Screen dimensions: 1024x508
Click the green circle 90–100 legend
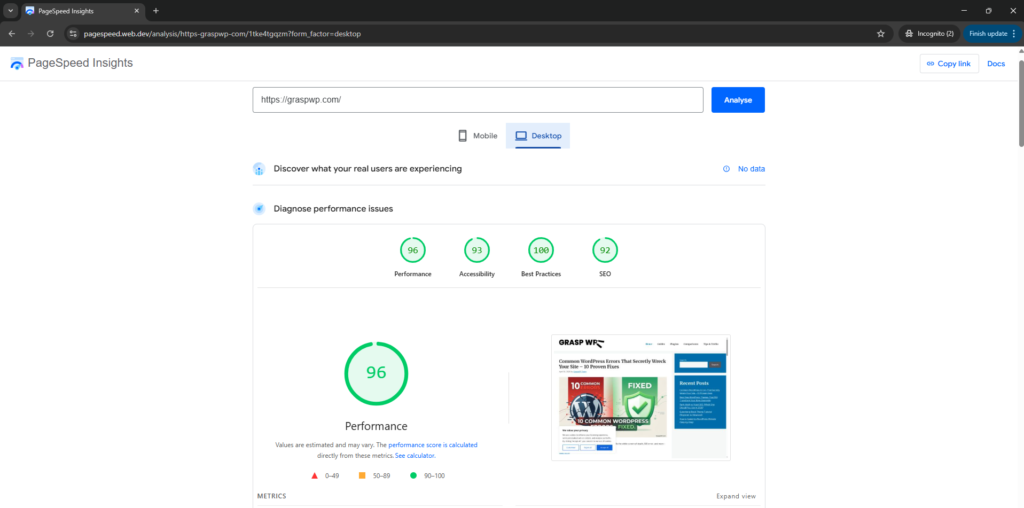(428, 476)
